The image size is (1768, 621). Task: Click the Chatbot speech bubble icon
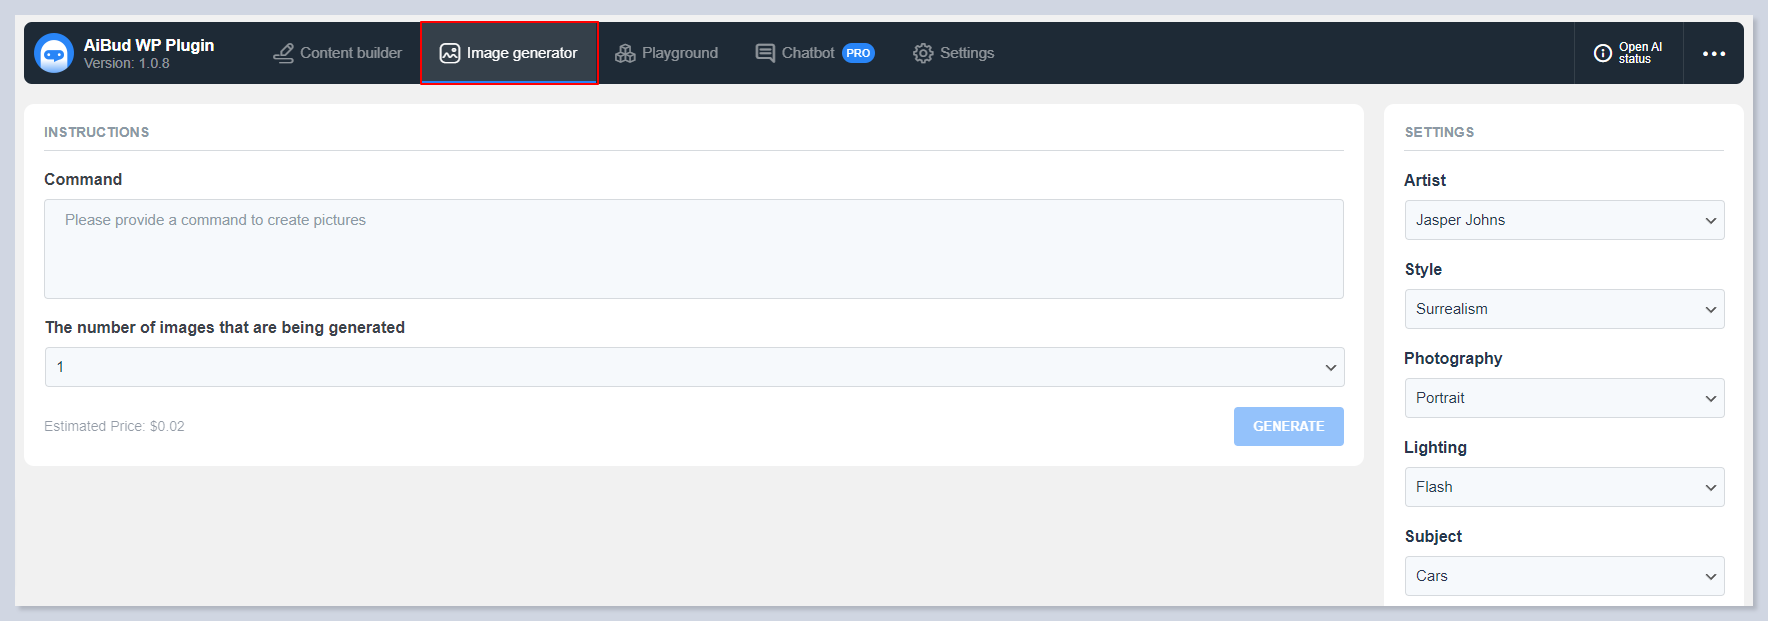click(765, 53)
